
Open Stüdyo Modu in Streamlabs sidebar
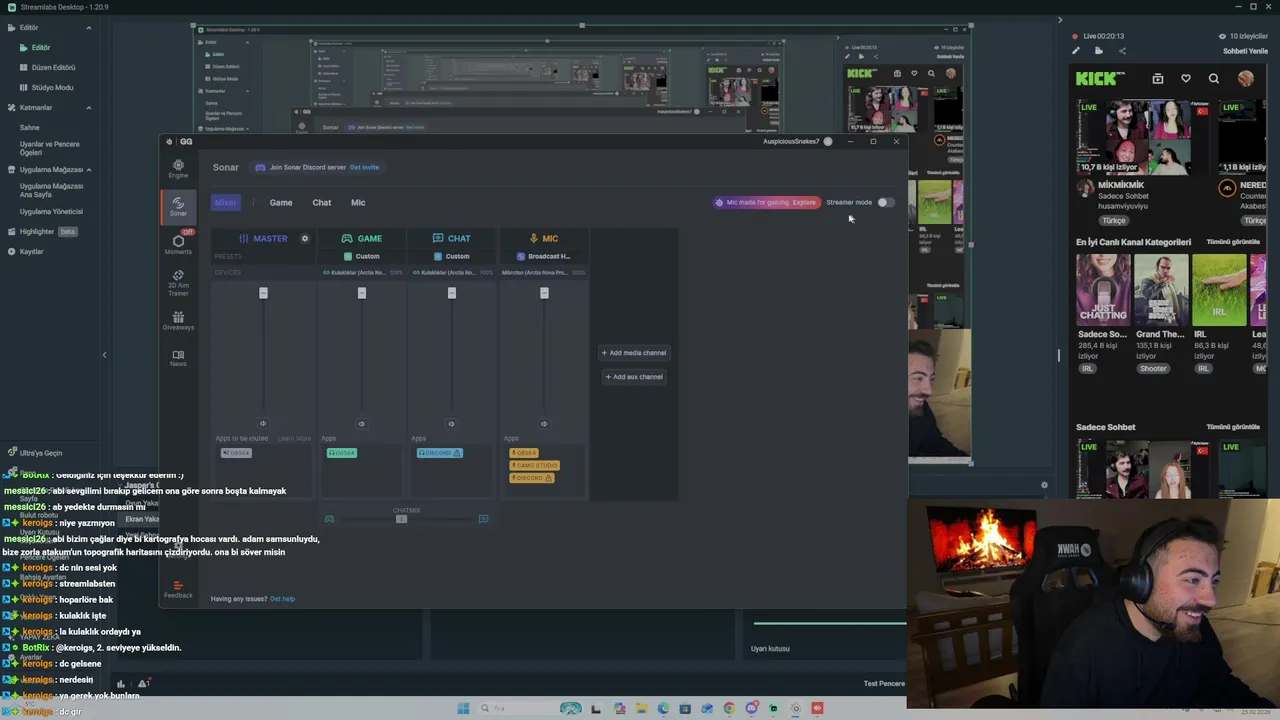pyautogui.click(x=48, y=87)
